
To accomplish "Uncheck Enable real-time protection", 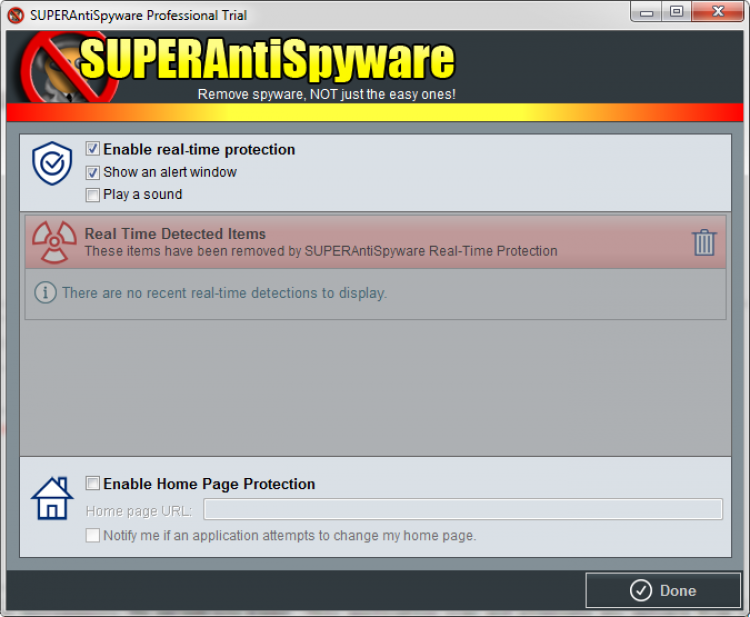I will [93, 149].
